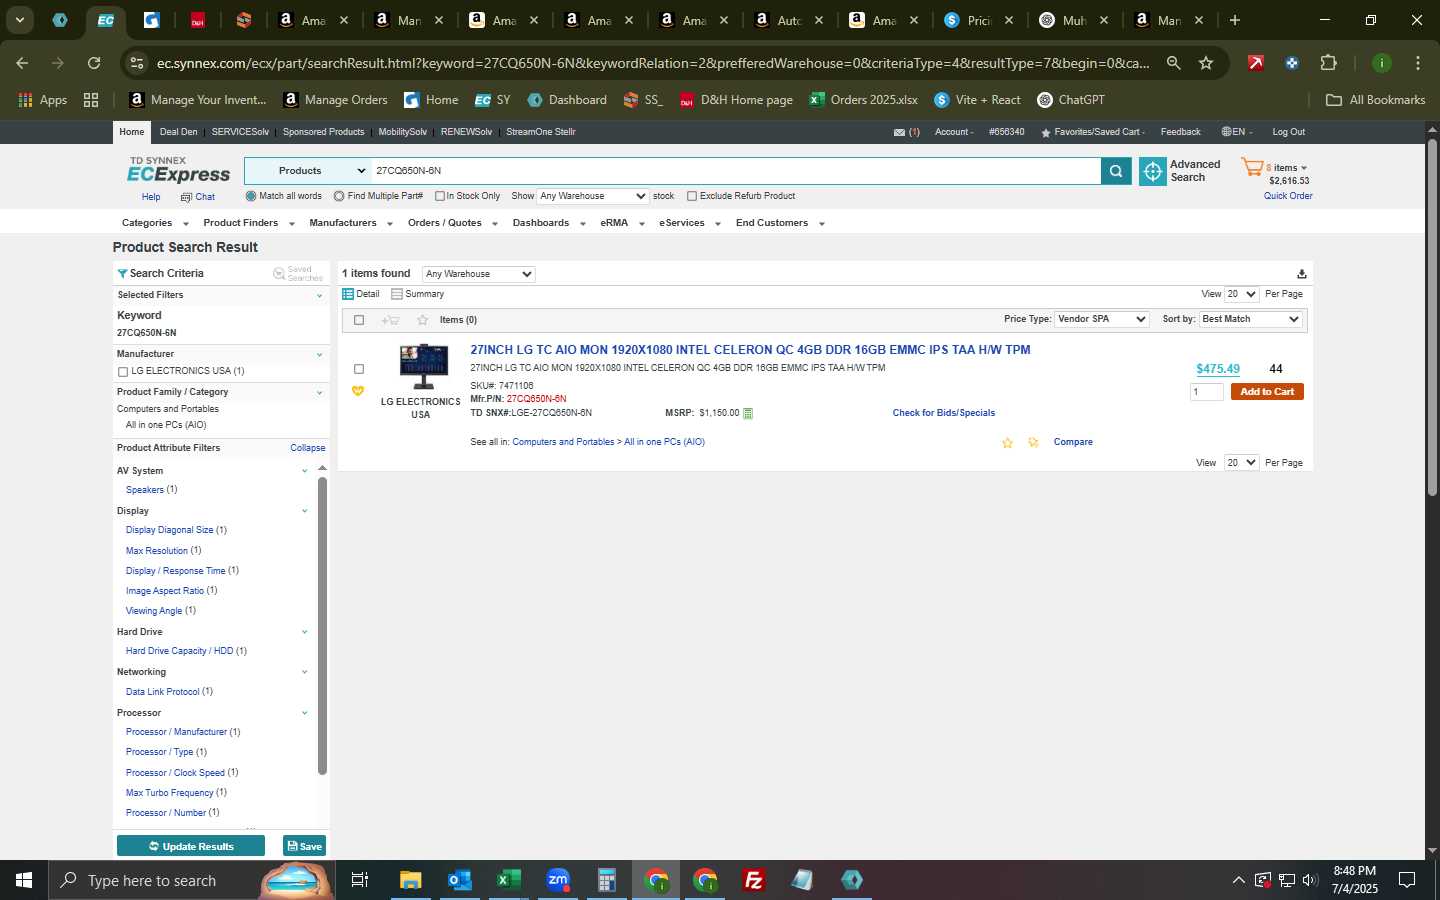Image resolution: width=1440 pixels, height=900 pixels.
Task: Open the shopping cart icon
Action: [x=1252, y=168]
